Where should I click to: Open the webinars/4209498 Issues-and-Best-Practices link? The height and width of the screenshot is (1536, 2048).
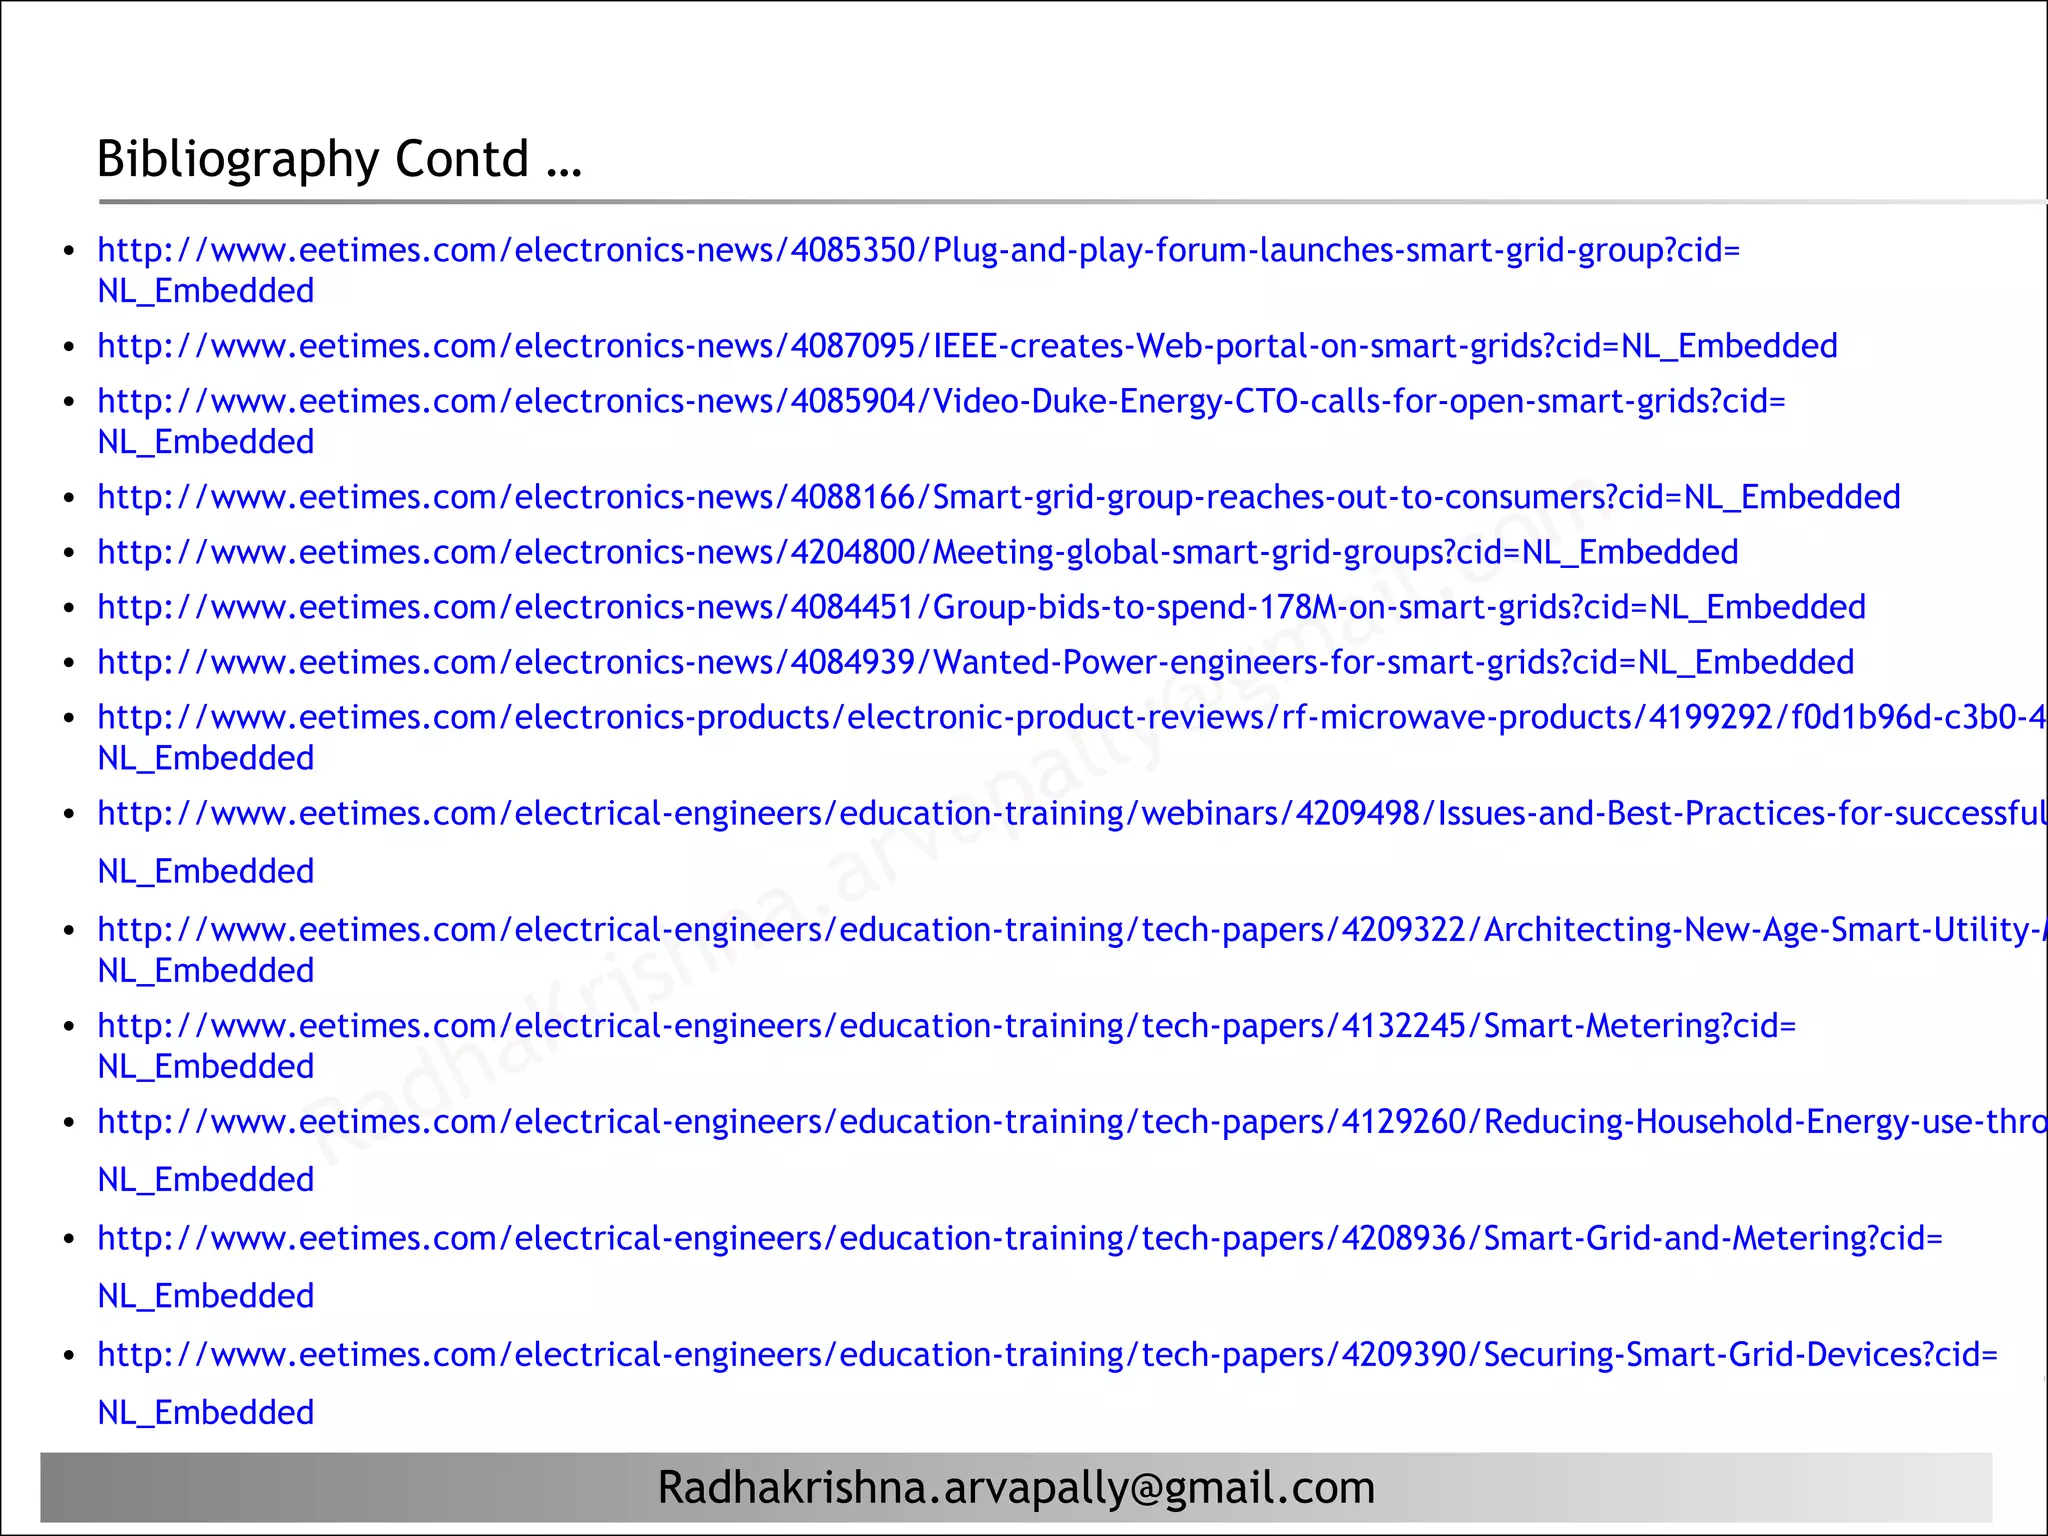point(1072,842)
